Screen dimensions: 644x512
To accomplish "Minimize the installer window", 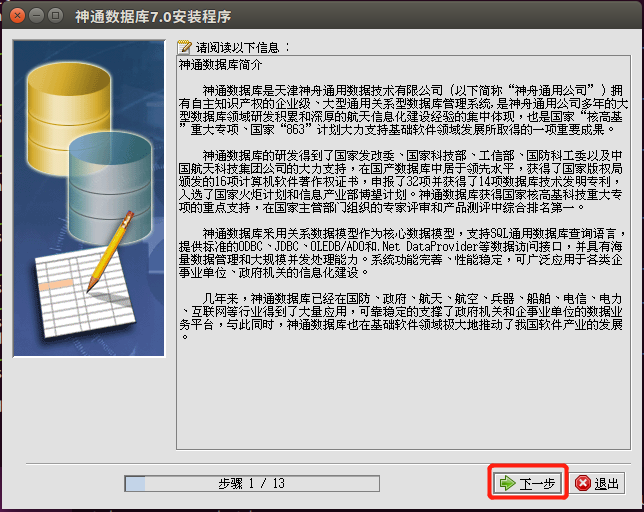I will [37, 16].
